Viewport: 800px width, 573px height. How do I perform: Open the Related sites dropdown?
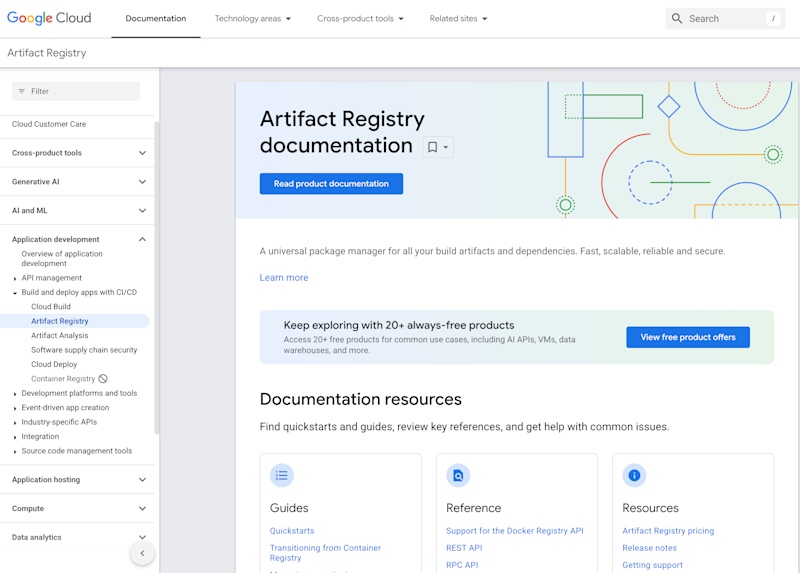pyautogui.click(x=458, y=18)
